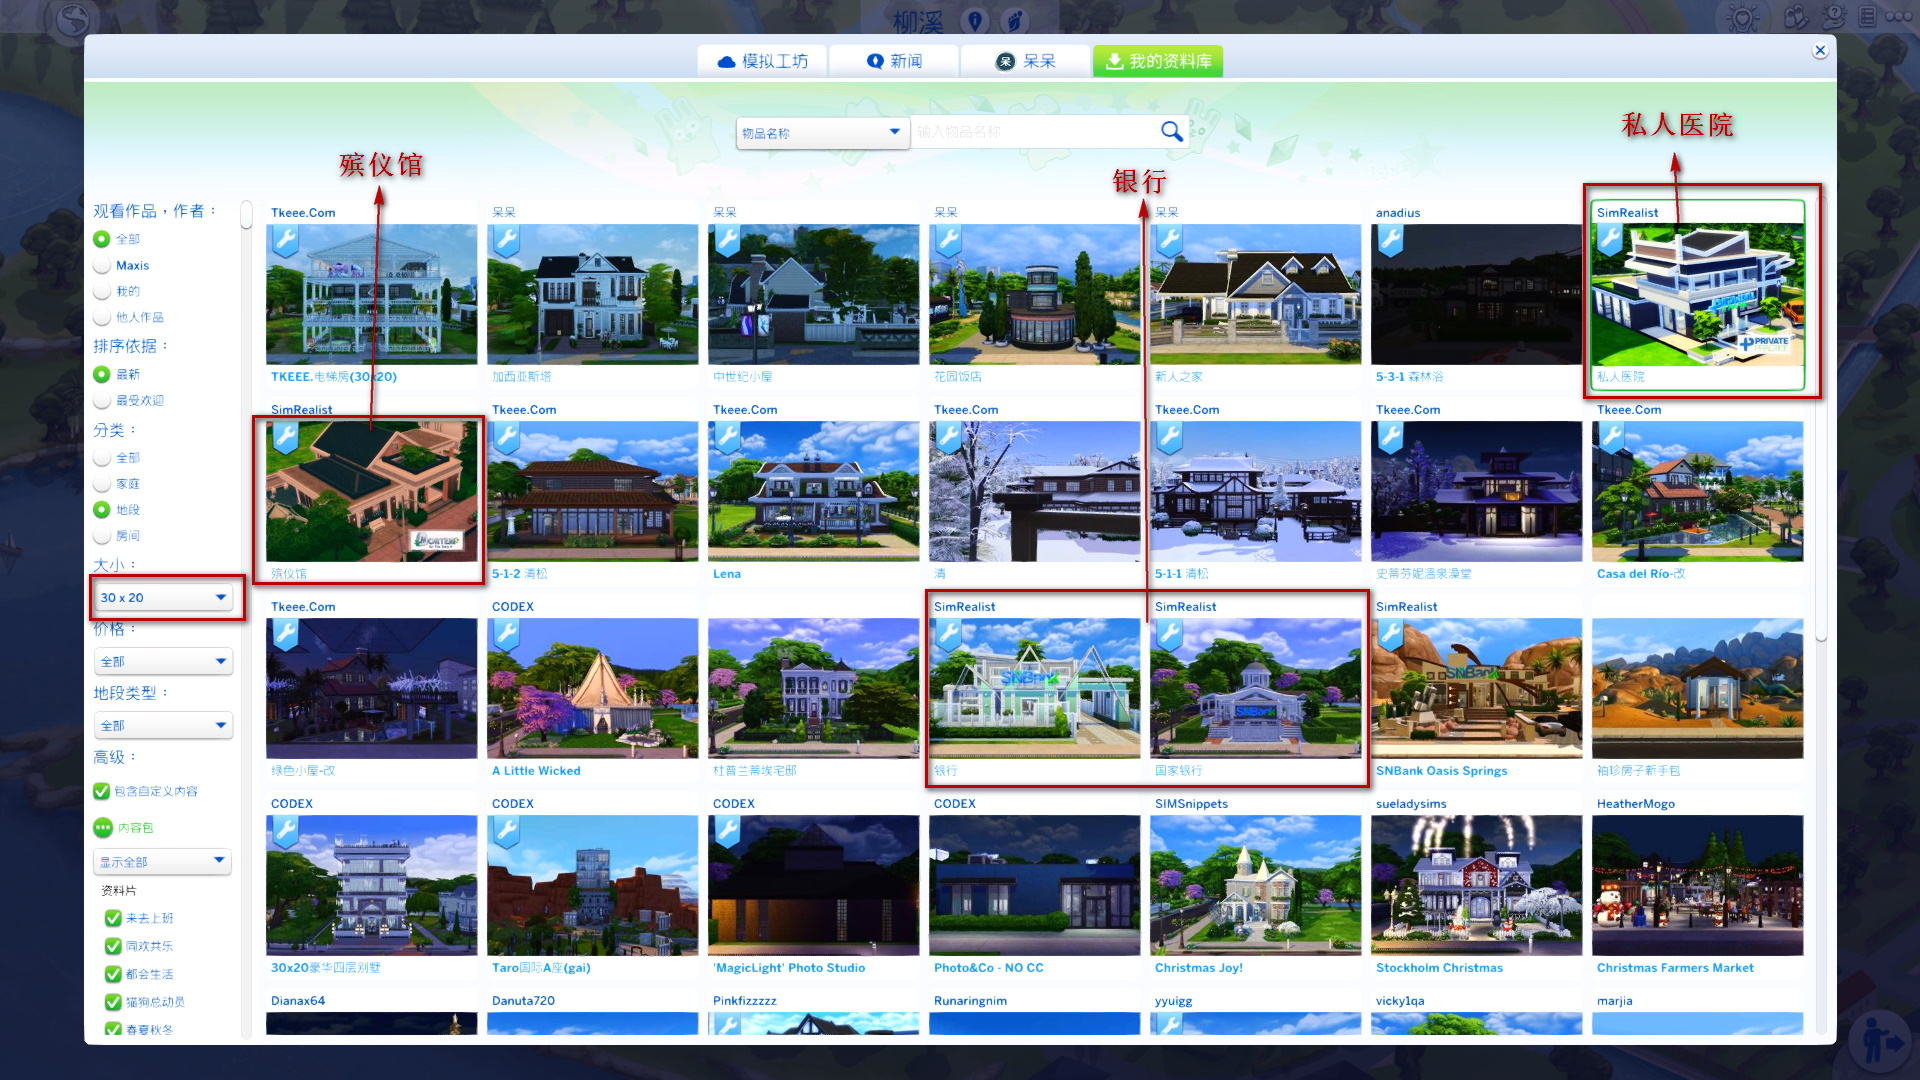Sort by 最新 radio button
This screenshot has height=1080, width=1920.
pyautogui.click(x=101, y=374)
